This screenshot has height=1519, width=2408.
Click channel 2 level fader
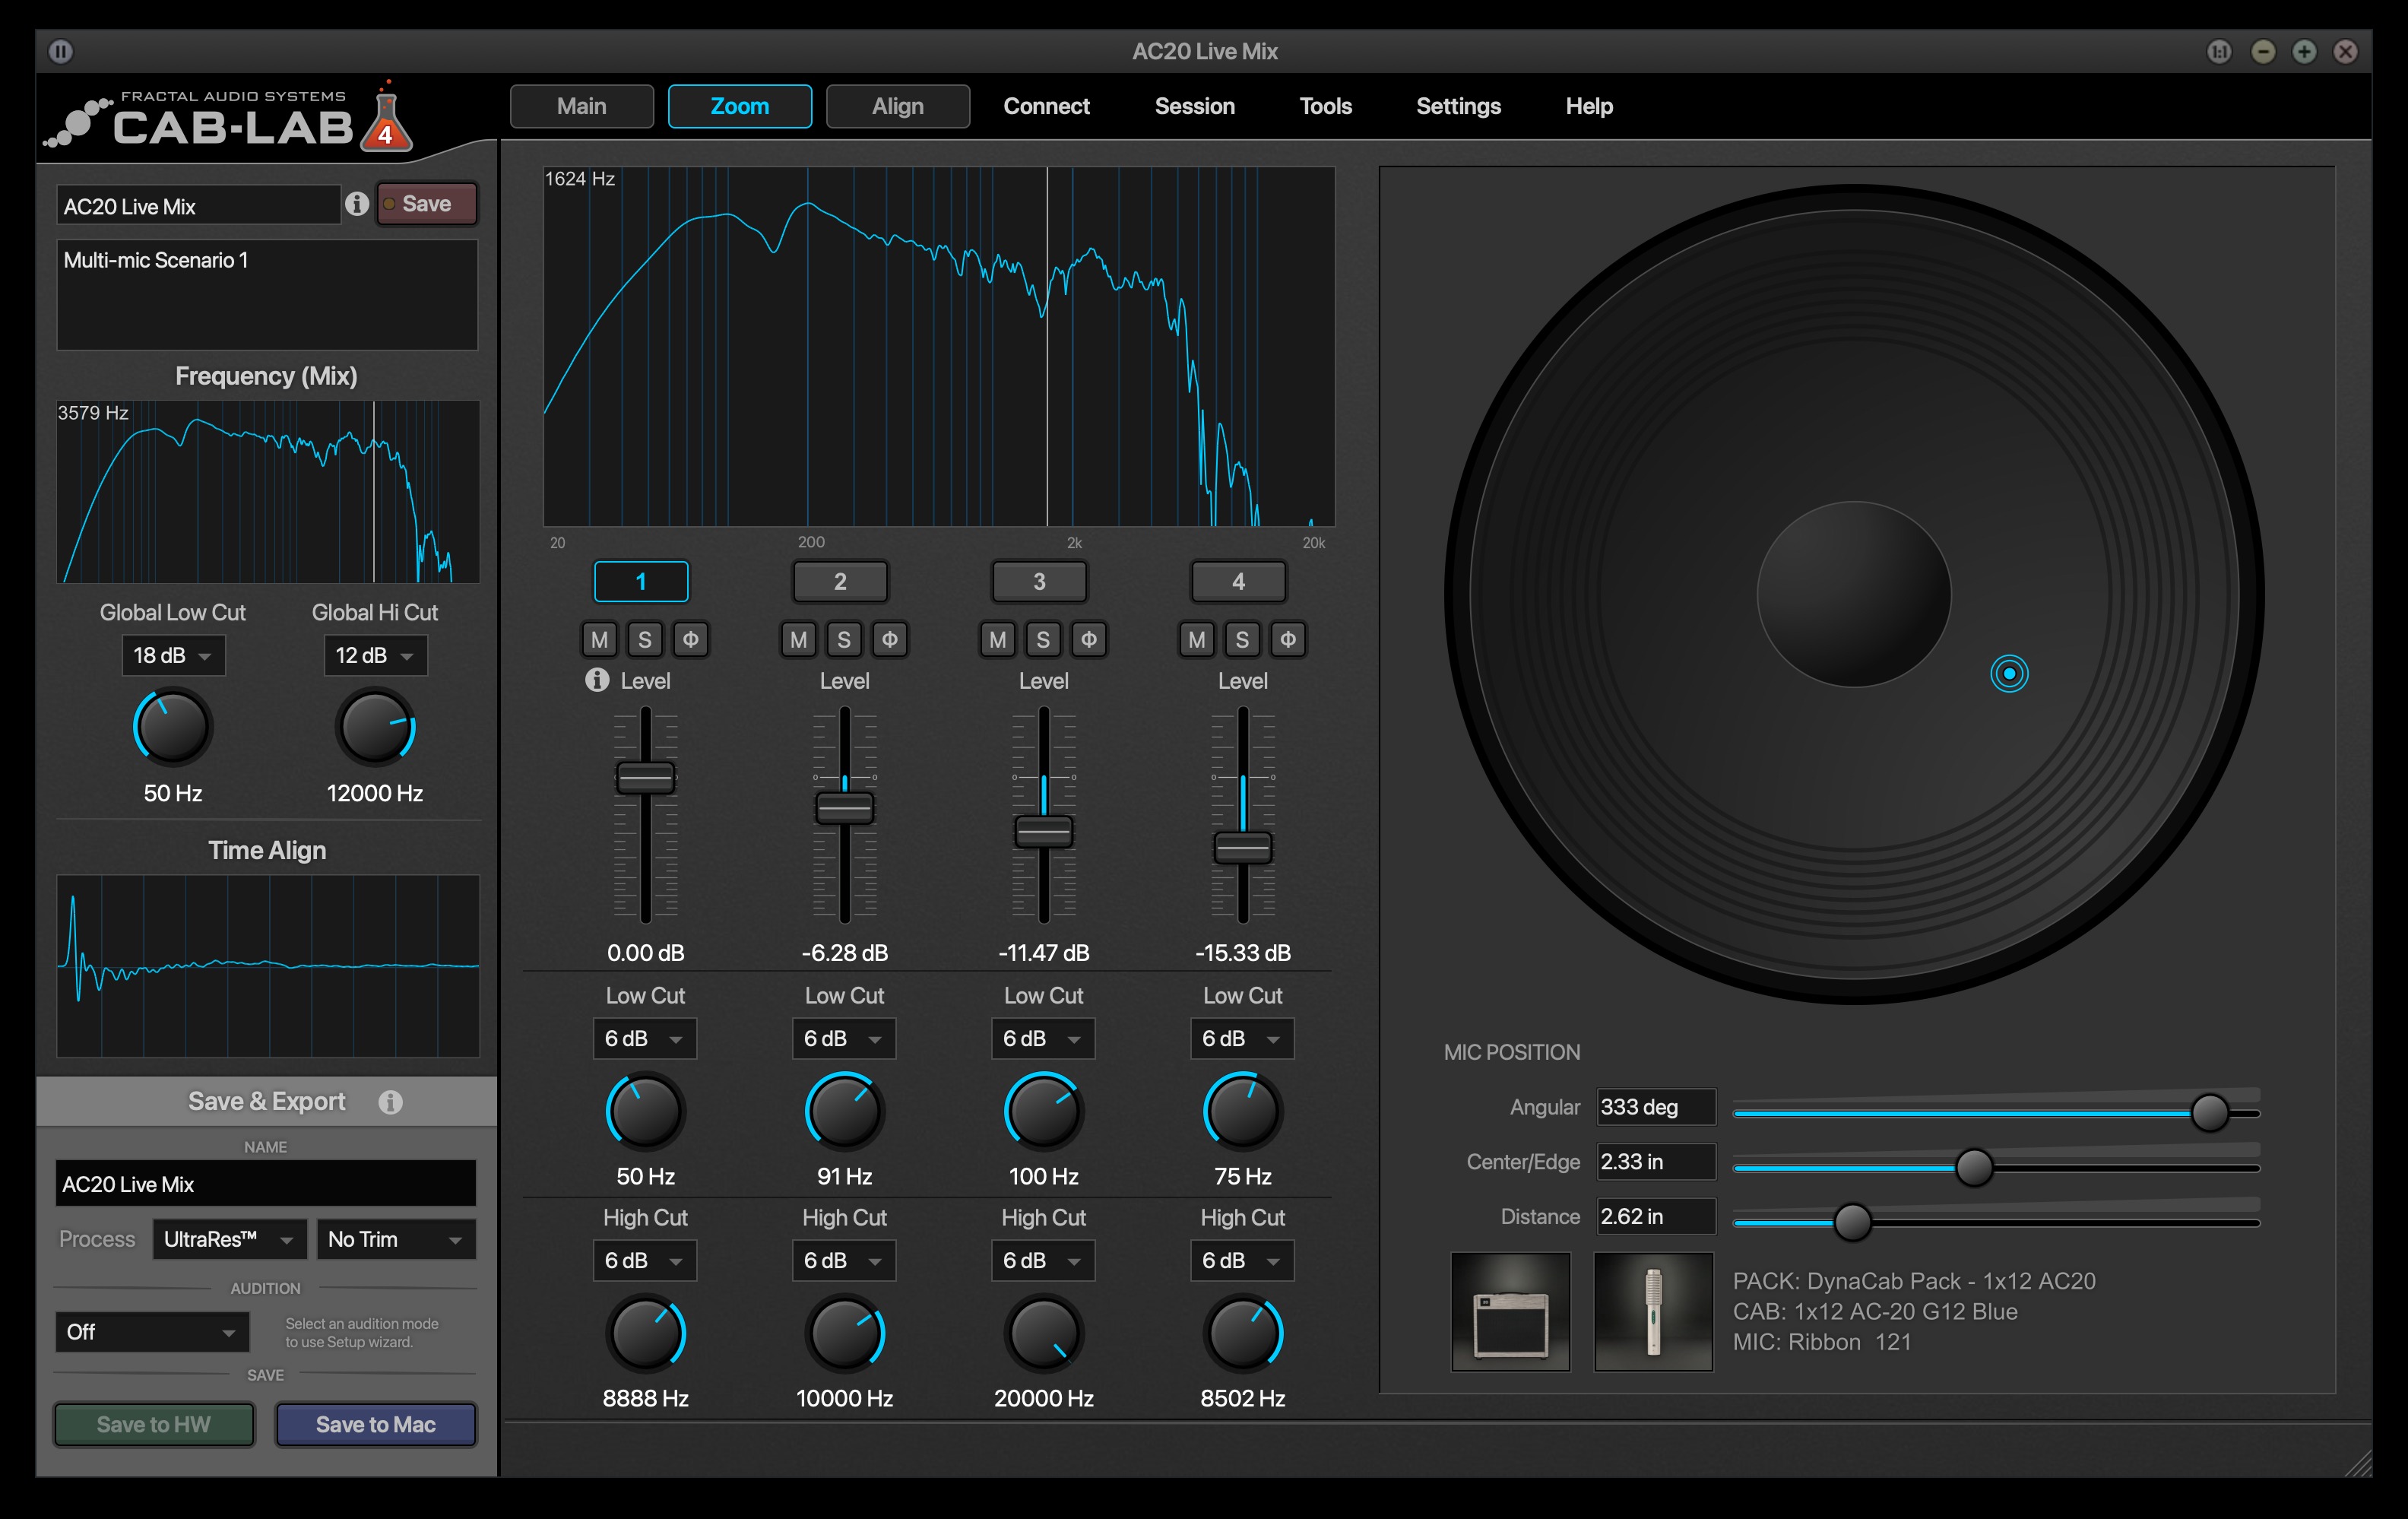(x=845, y=808)
